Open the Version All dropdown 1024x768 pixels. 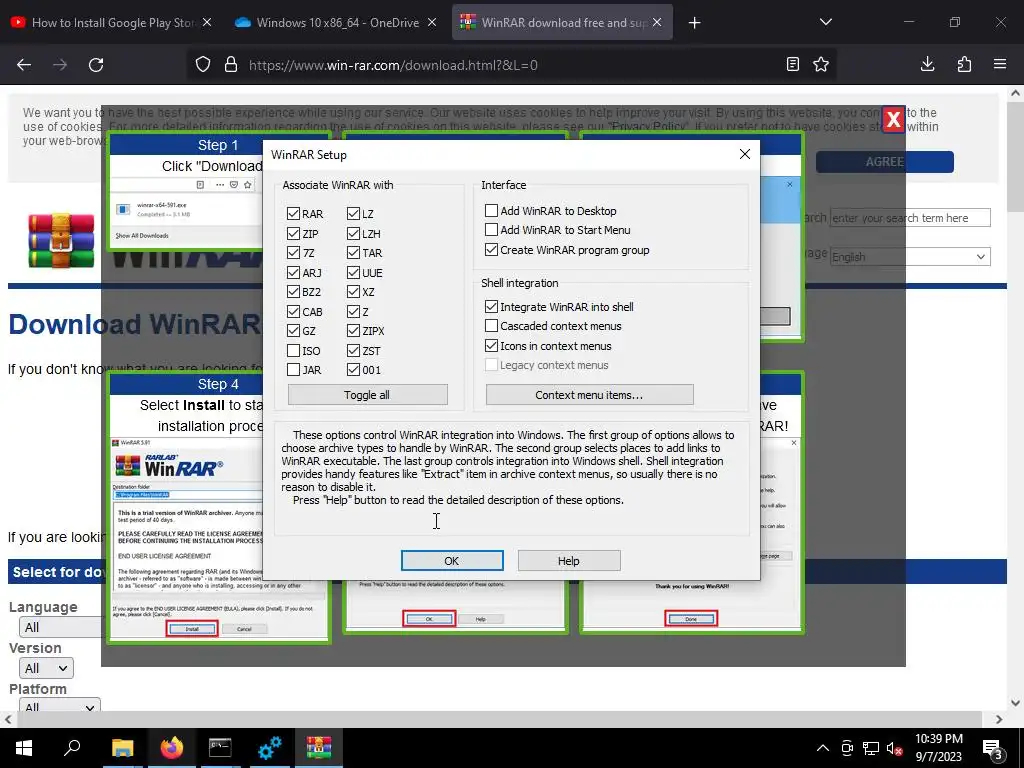coord(46,668)
